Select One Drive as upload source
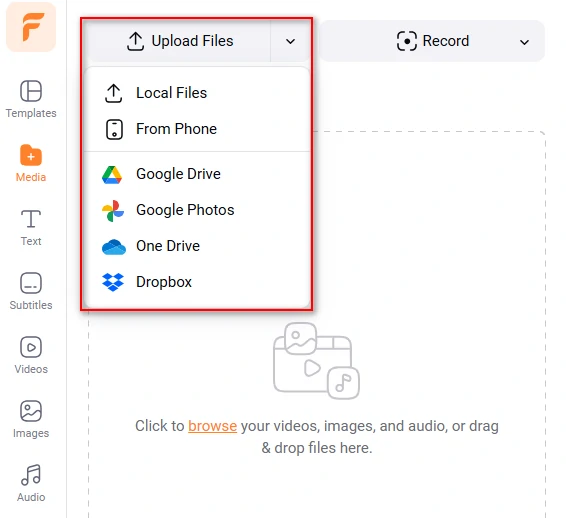 point(197,246)
